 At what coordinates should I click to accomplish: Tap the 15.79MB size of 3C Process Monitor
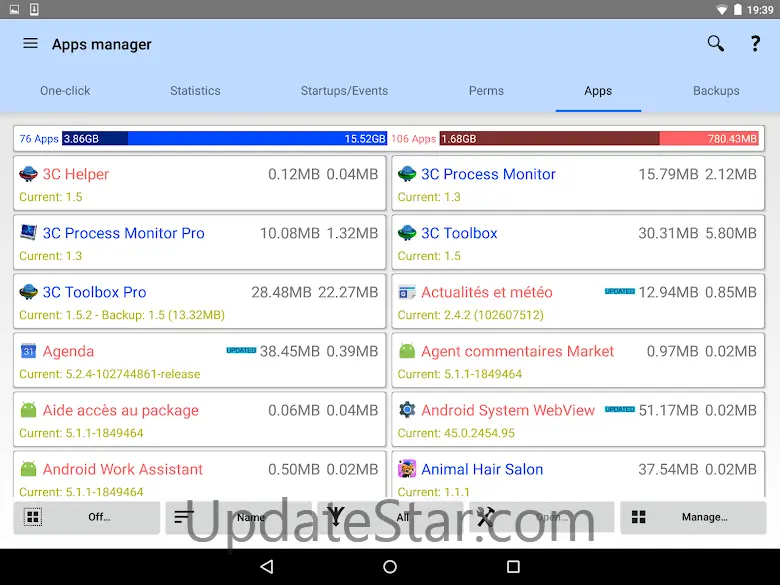(668, 174)
